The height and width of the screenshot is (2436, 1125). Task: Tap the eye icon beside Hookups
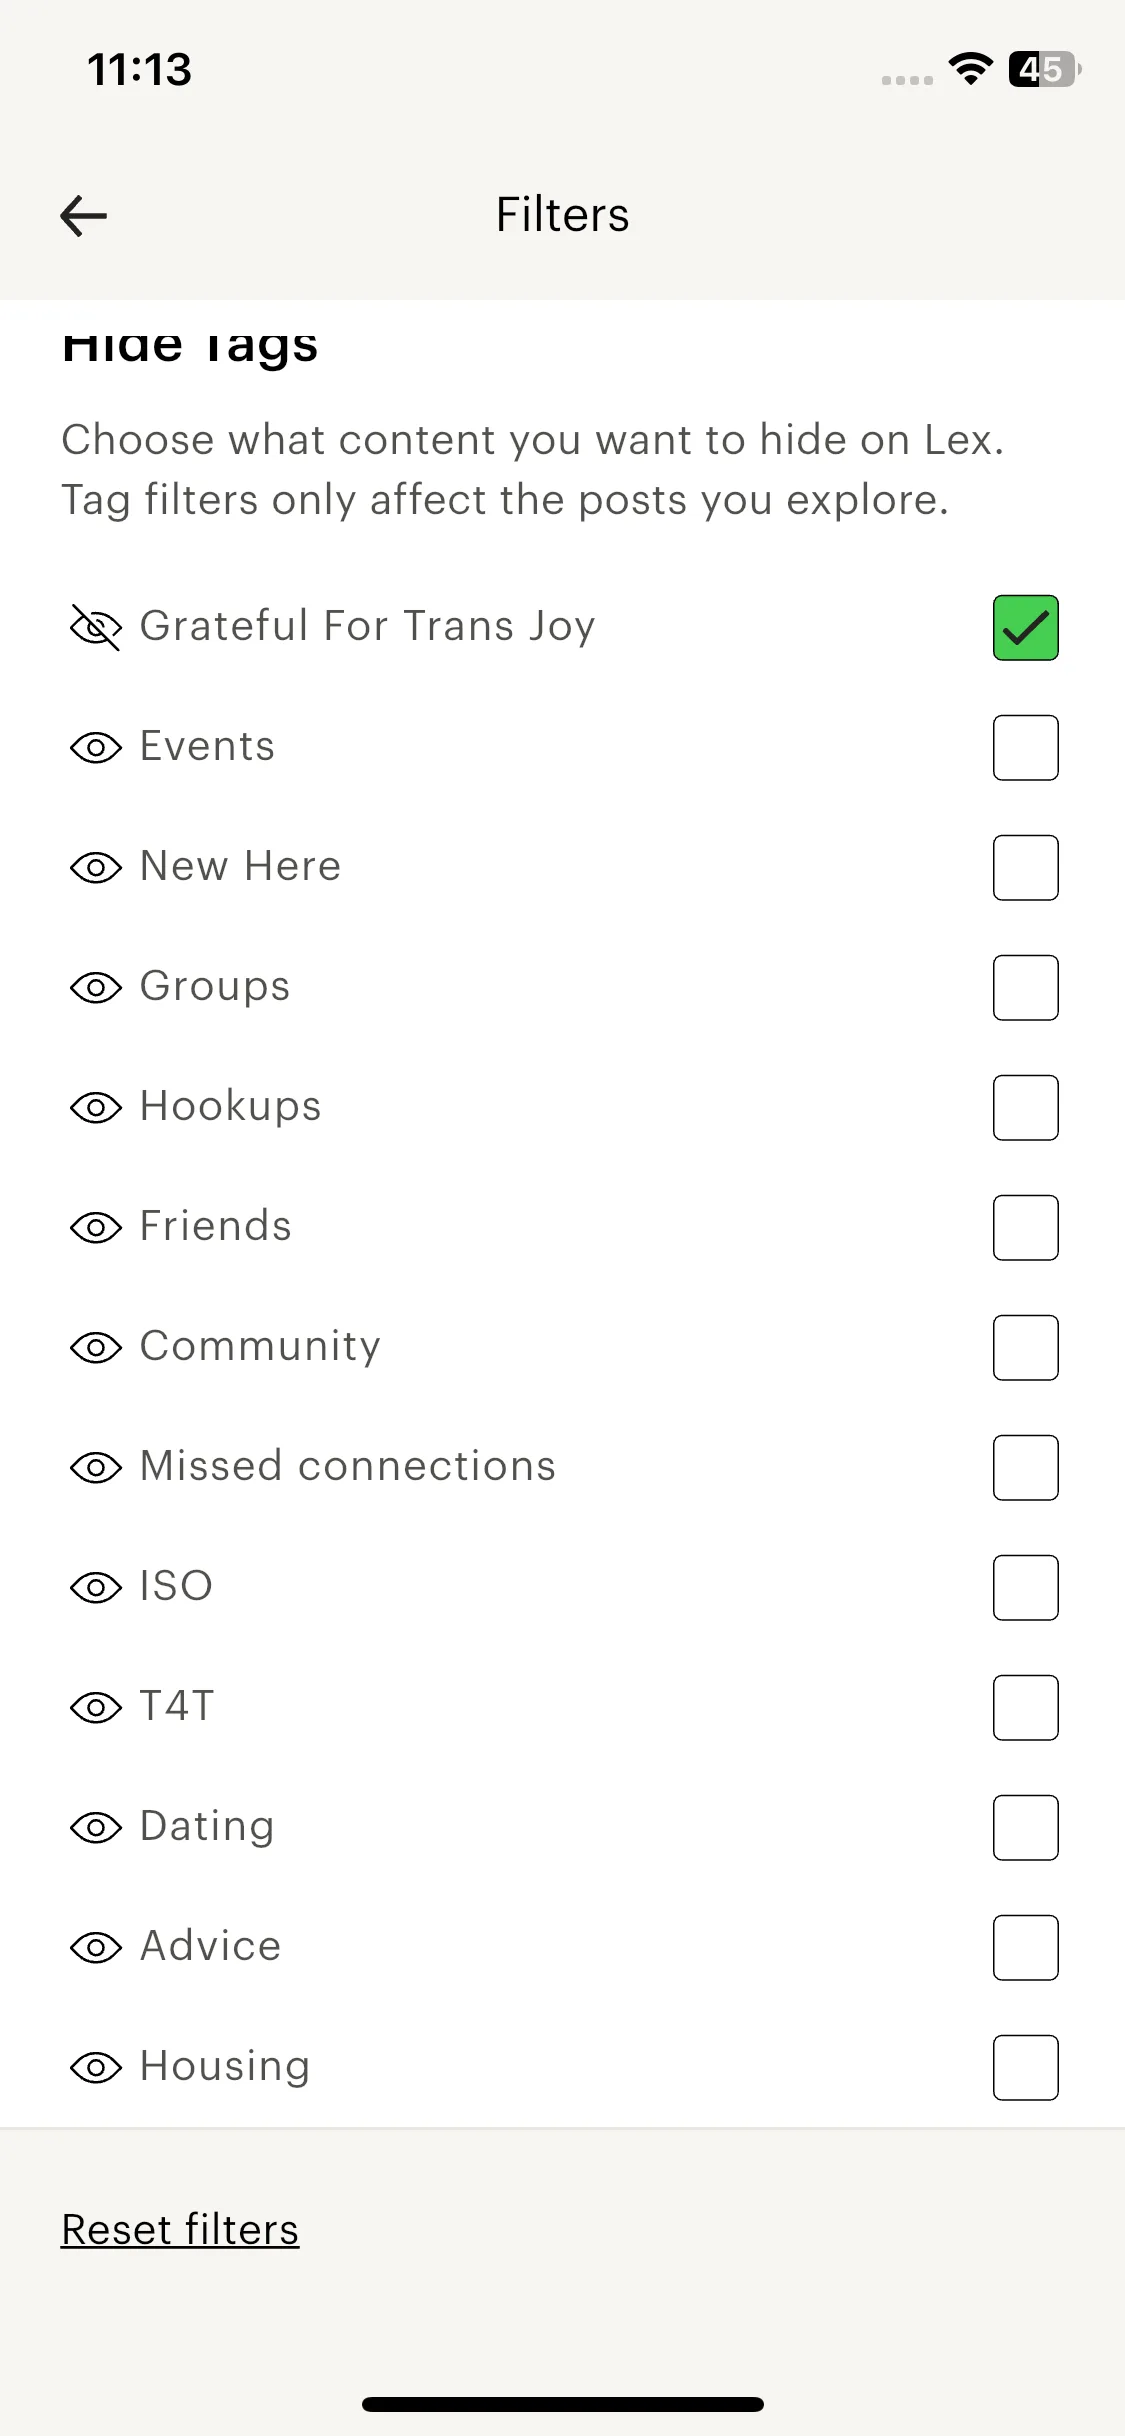click(96, 1107)
